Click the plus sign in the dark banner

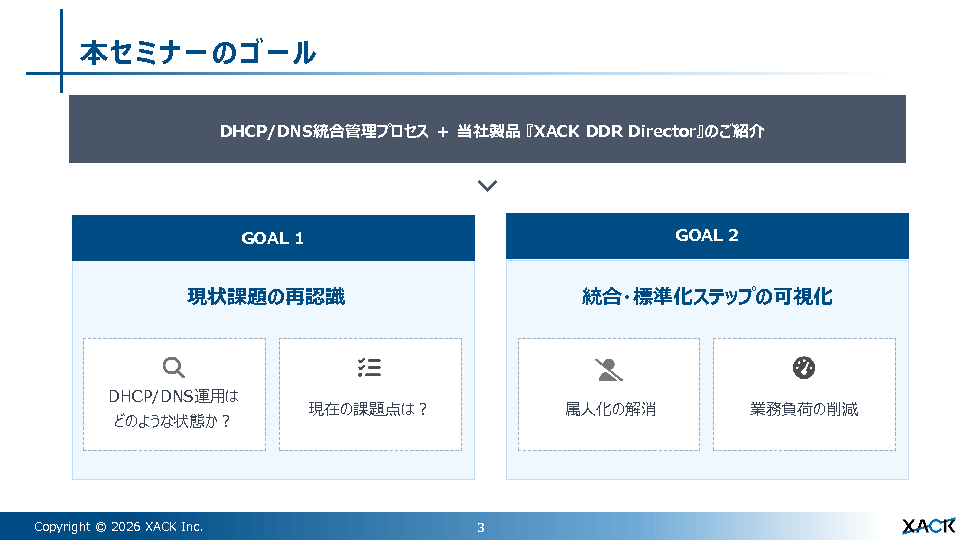[x=442, y=131]
